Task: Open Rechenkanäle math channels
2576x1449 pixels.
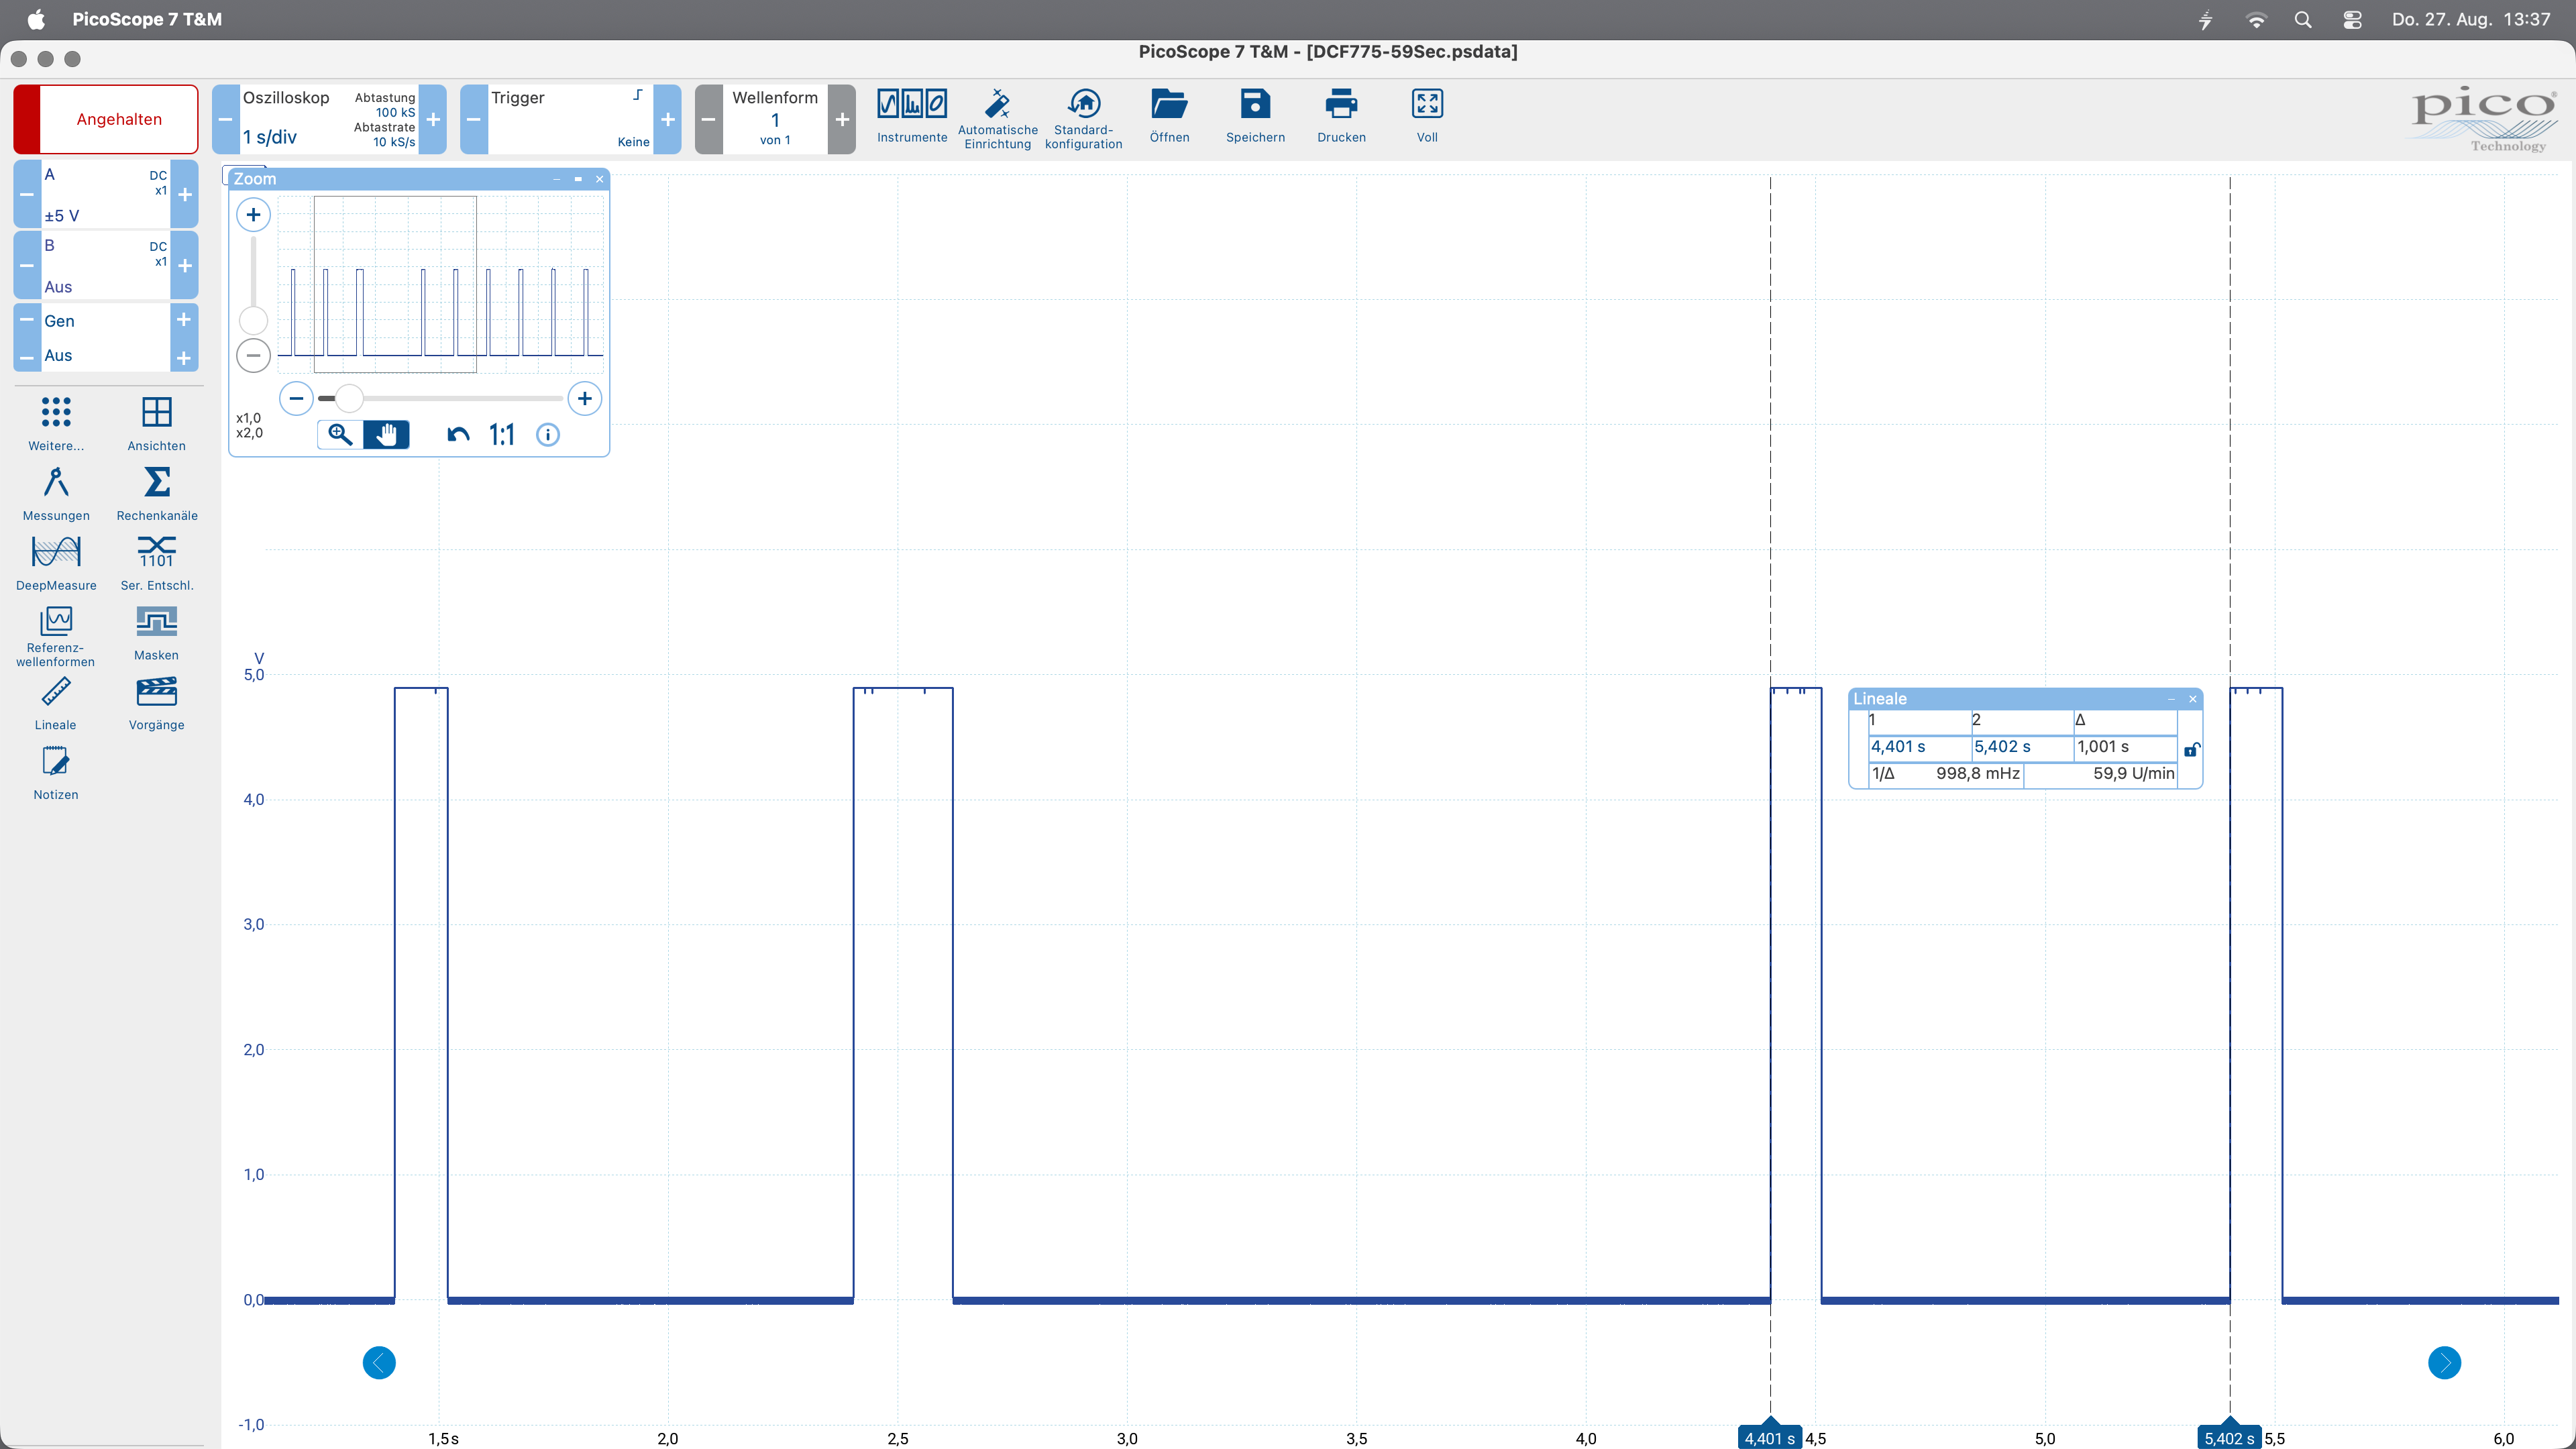Action: [157, 494]
